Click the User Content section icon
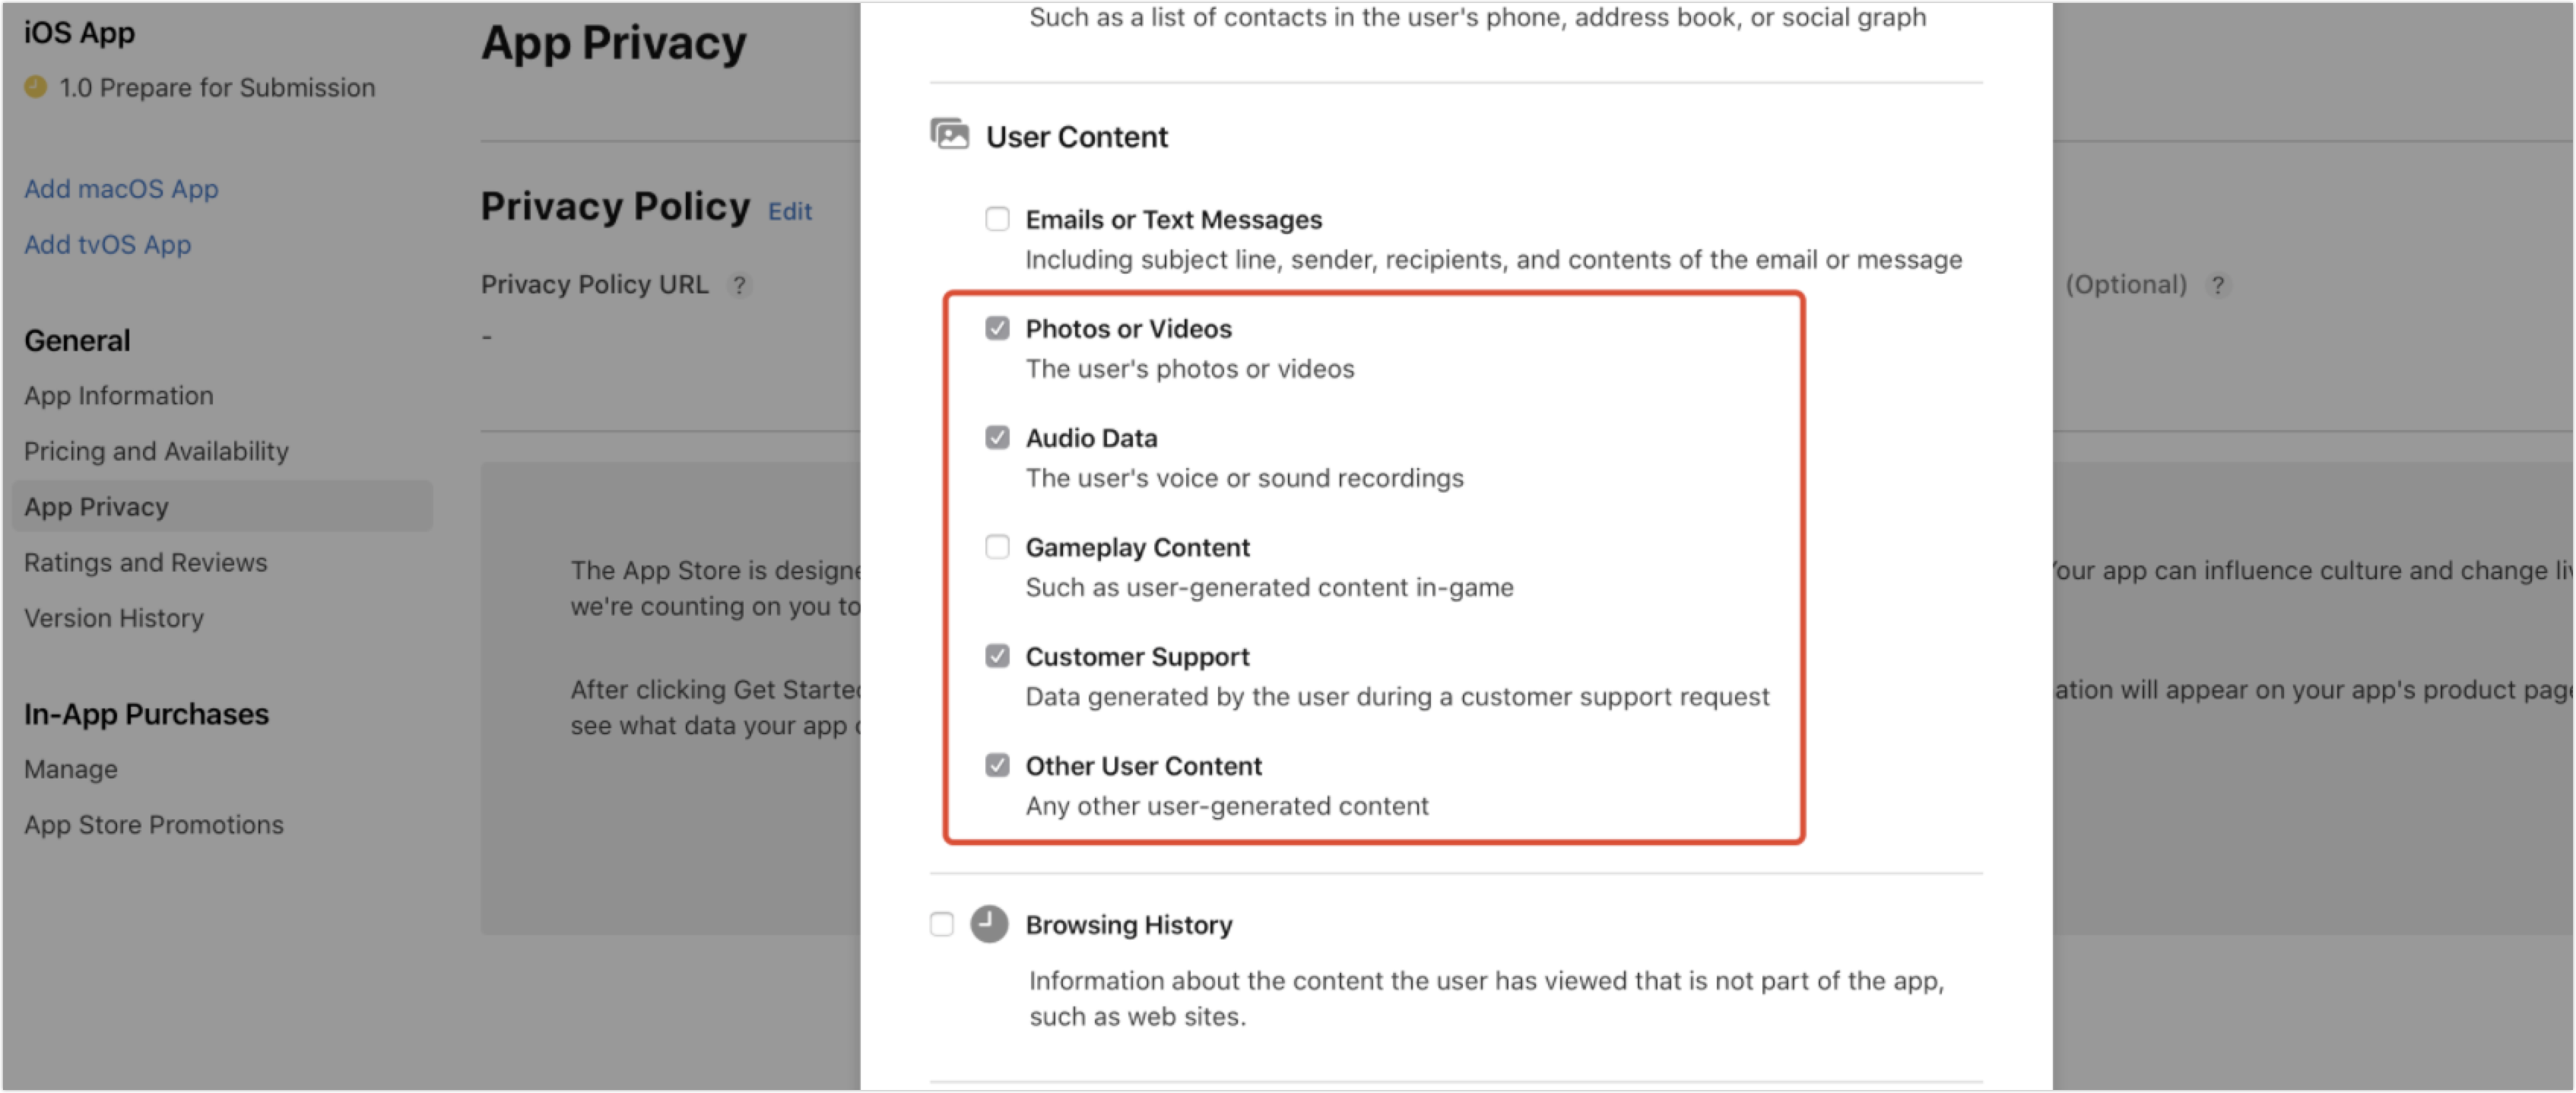 (x=949, y=134)
